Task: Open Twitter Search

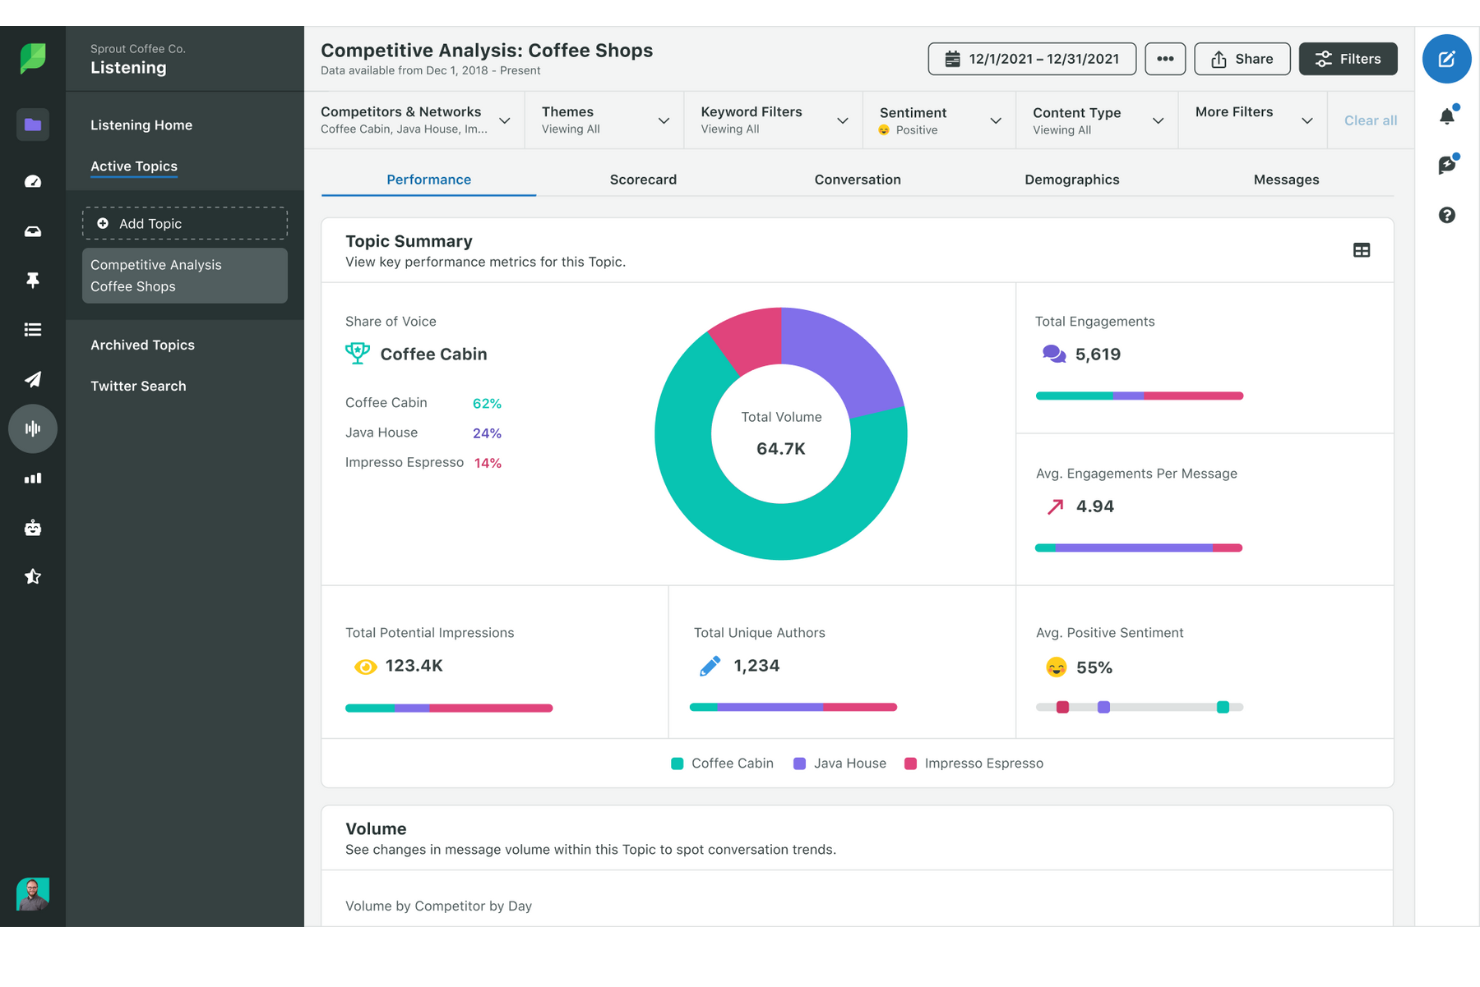Action: point(138,386)
